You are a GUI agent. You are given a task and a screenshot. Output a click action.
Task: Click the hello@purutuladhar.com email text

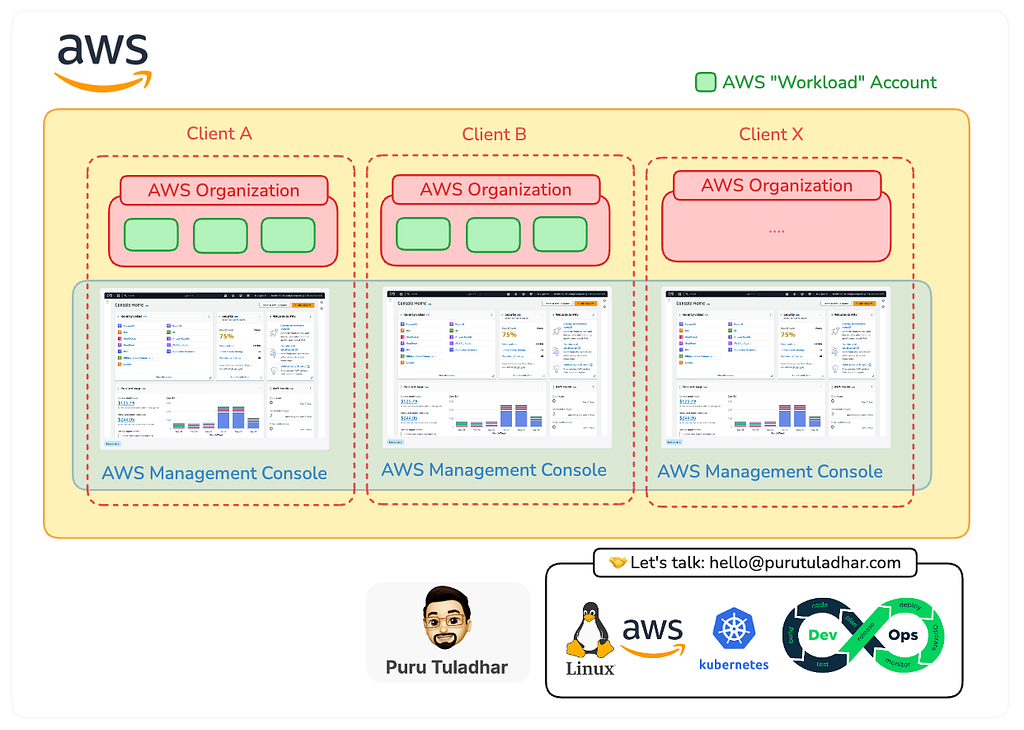pyautogui.click(x=805, y=562)
